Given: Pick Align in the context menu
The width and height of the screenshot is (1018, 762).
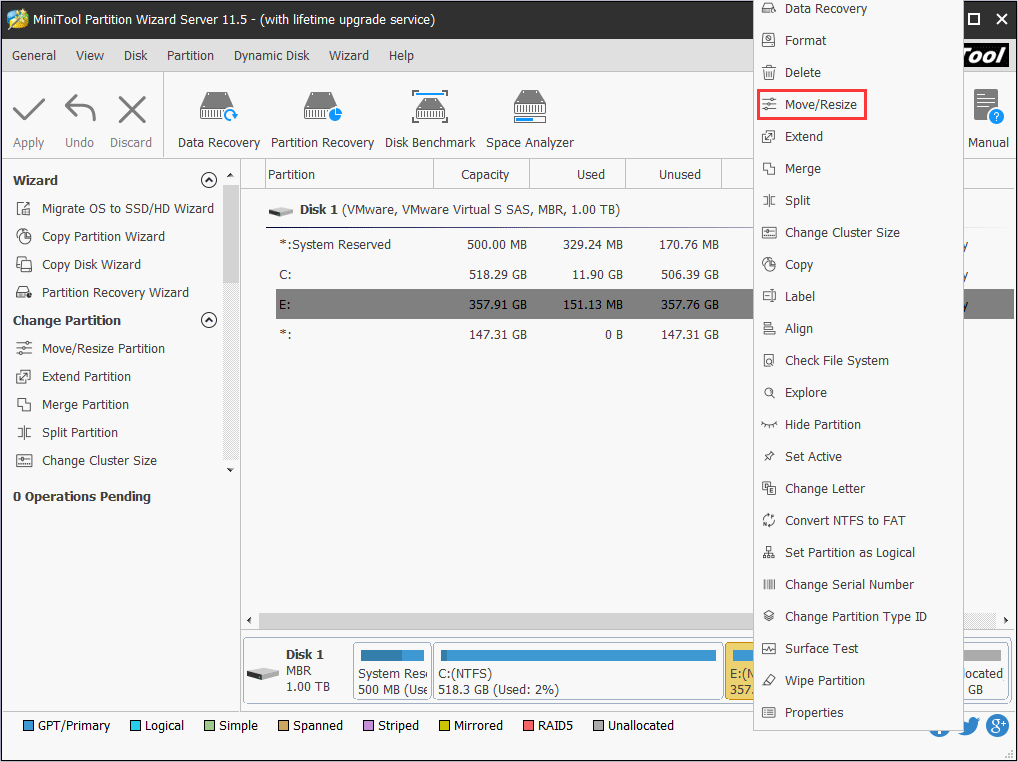Looking at the screenshot, I should click(858, 328).
